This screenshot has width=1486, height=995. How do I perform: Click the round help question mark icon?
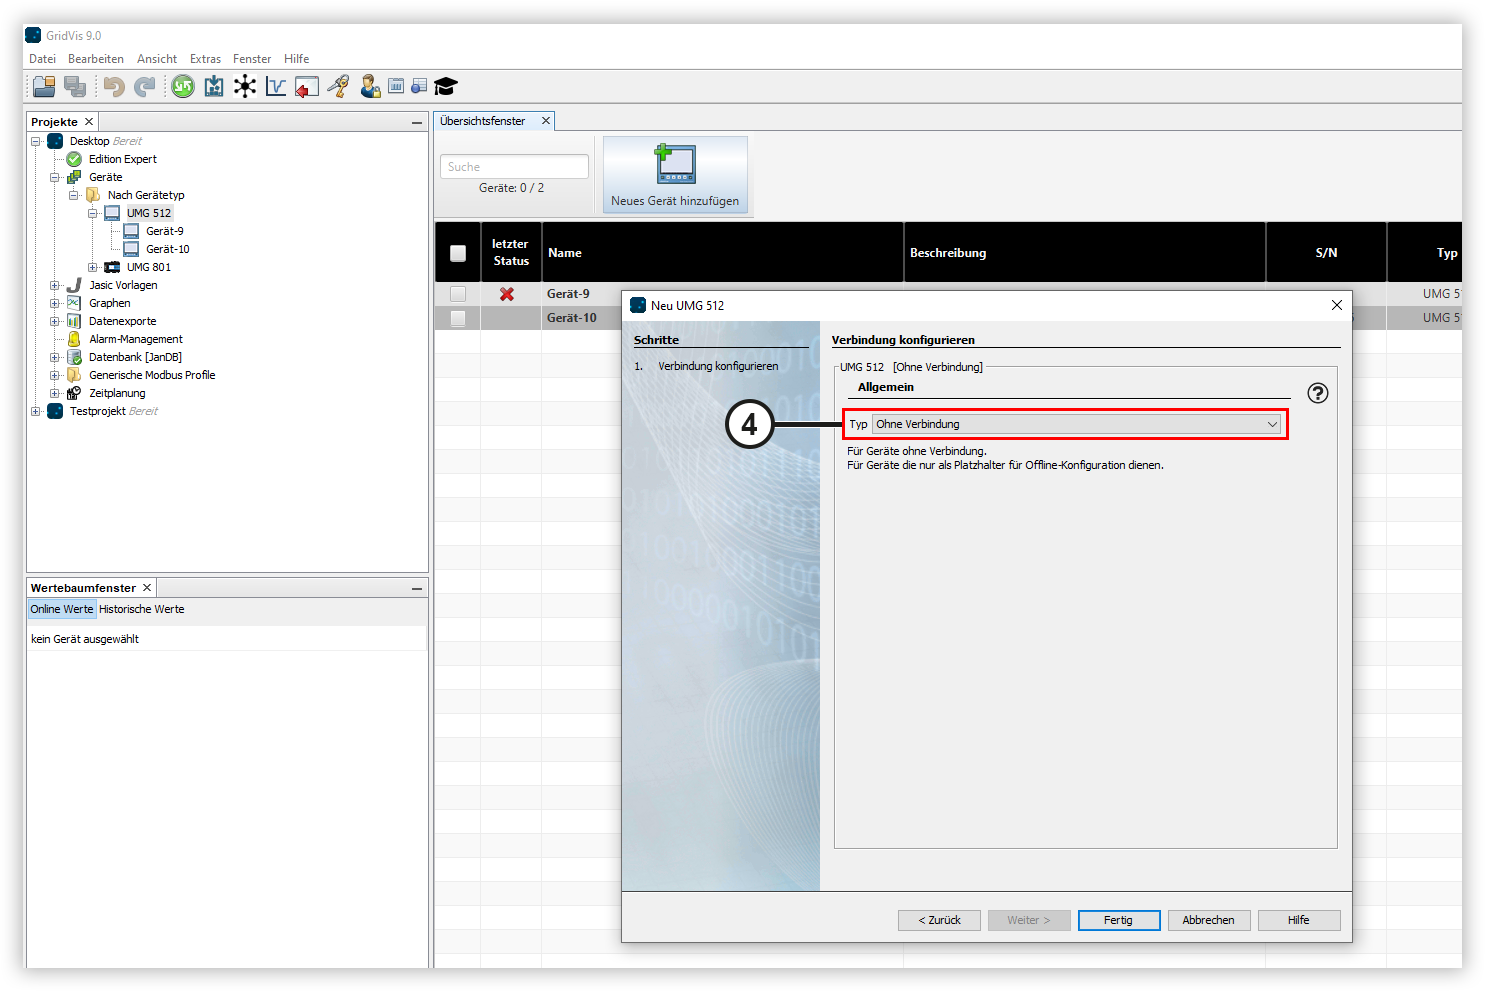(1318, 393)
